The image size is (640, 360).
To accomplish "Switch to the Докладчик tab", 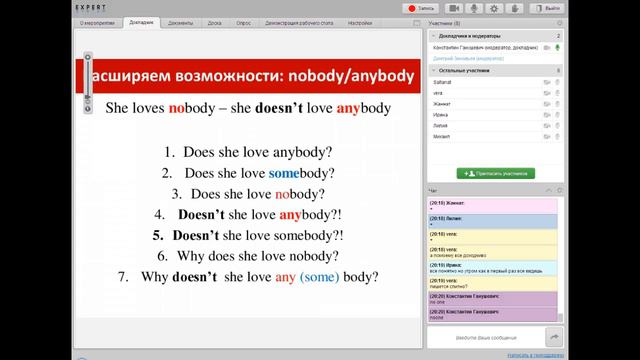I will 141,23.
